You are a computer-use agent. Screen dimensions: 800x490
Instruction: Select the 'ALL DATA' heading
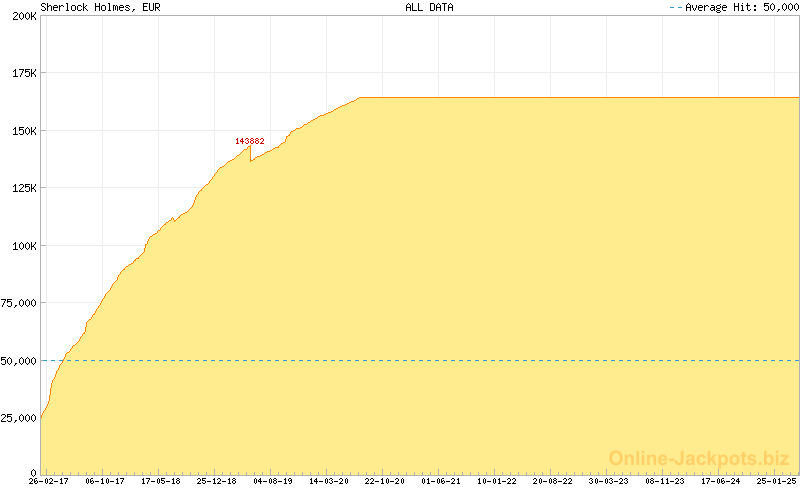point(429,7)
